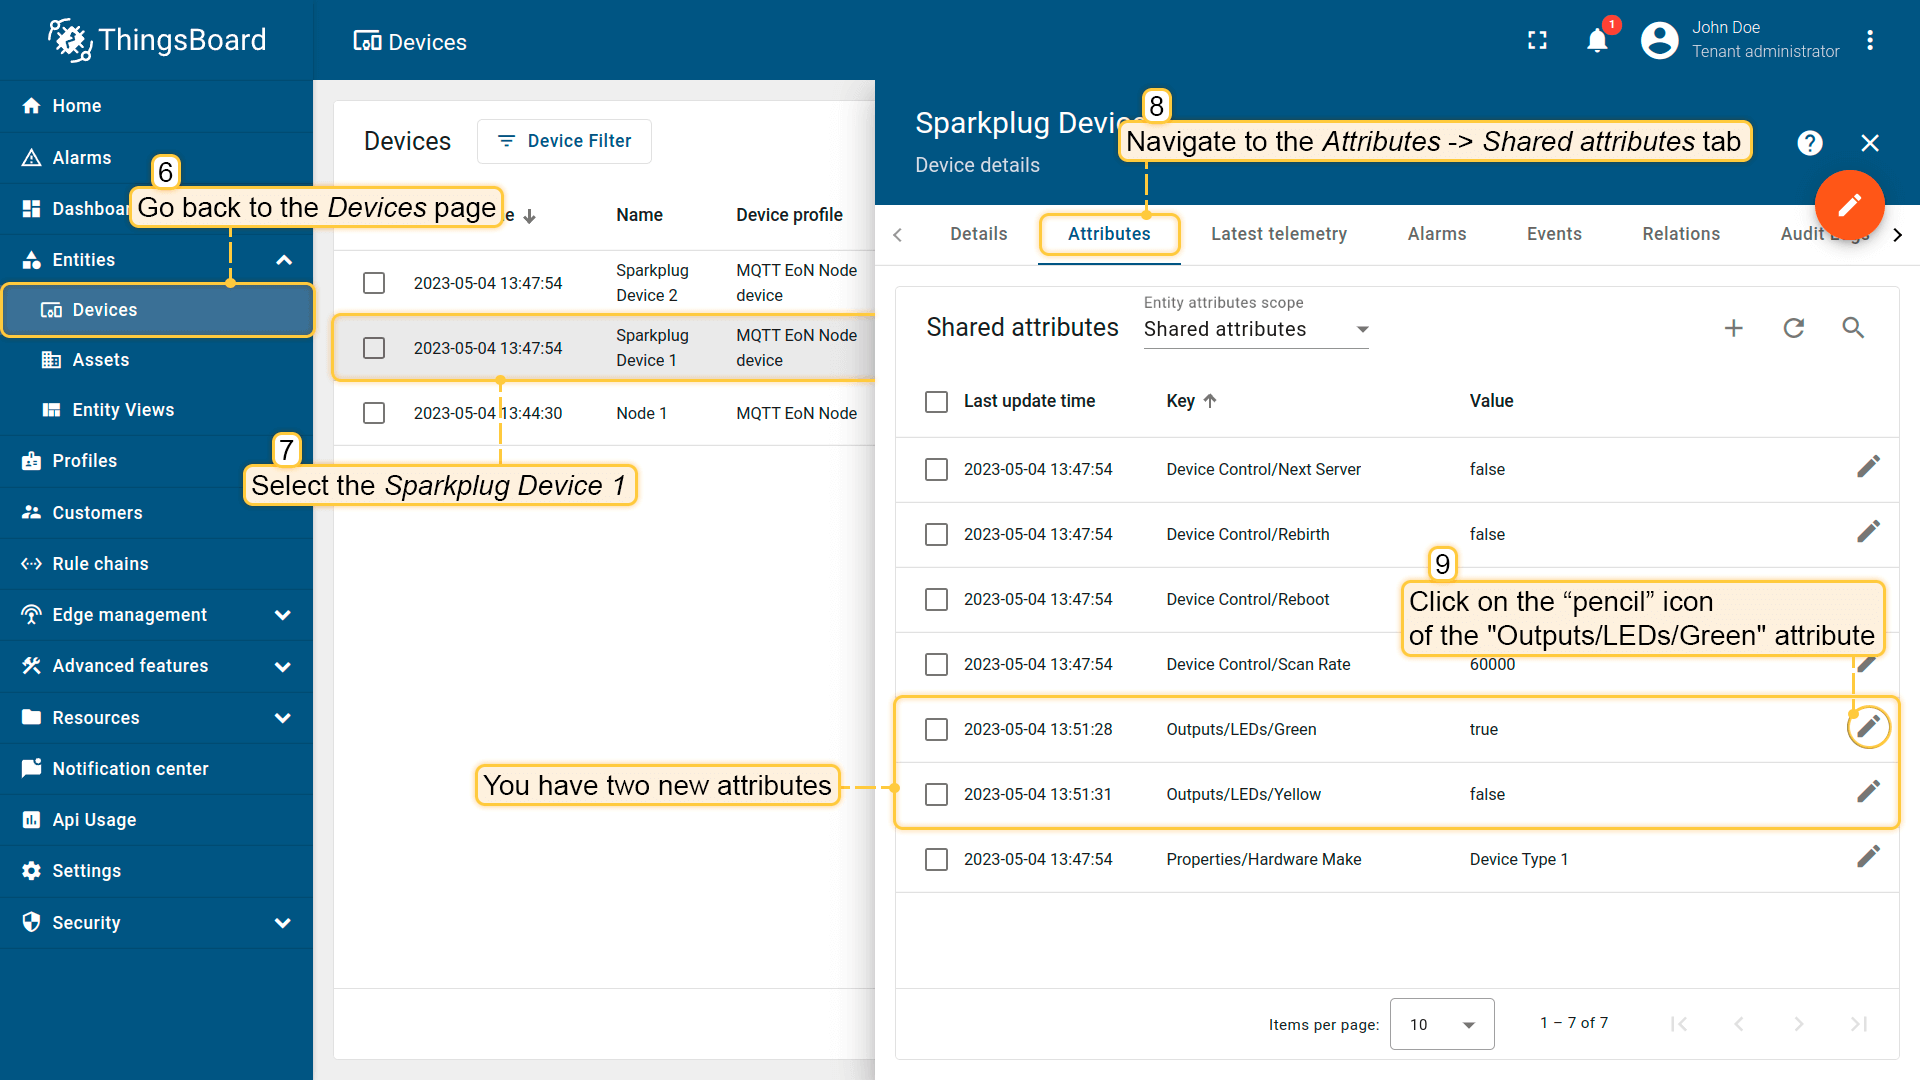
Task: Open Entity attributes scope dropdown
Action: 1256,329
